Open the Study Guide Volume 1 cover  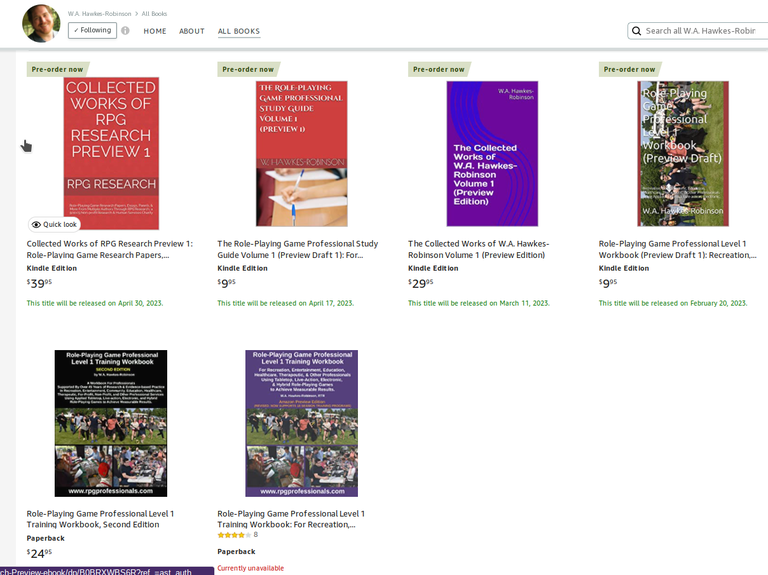pos(302,154)
